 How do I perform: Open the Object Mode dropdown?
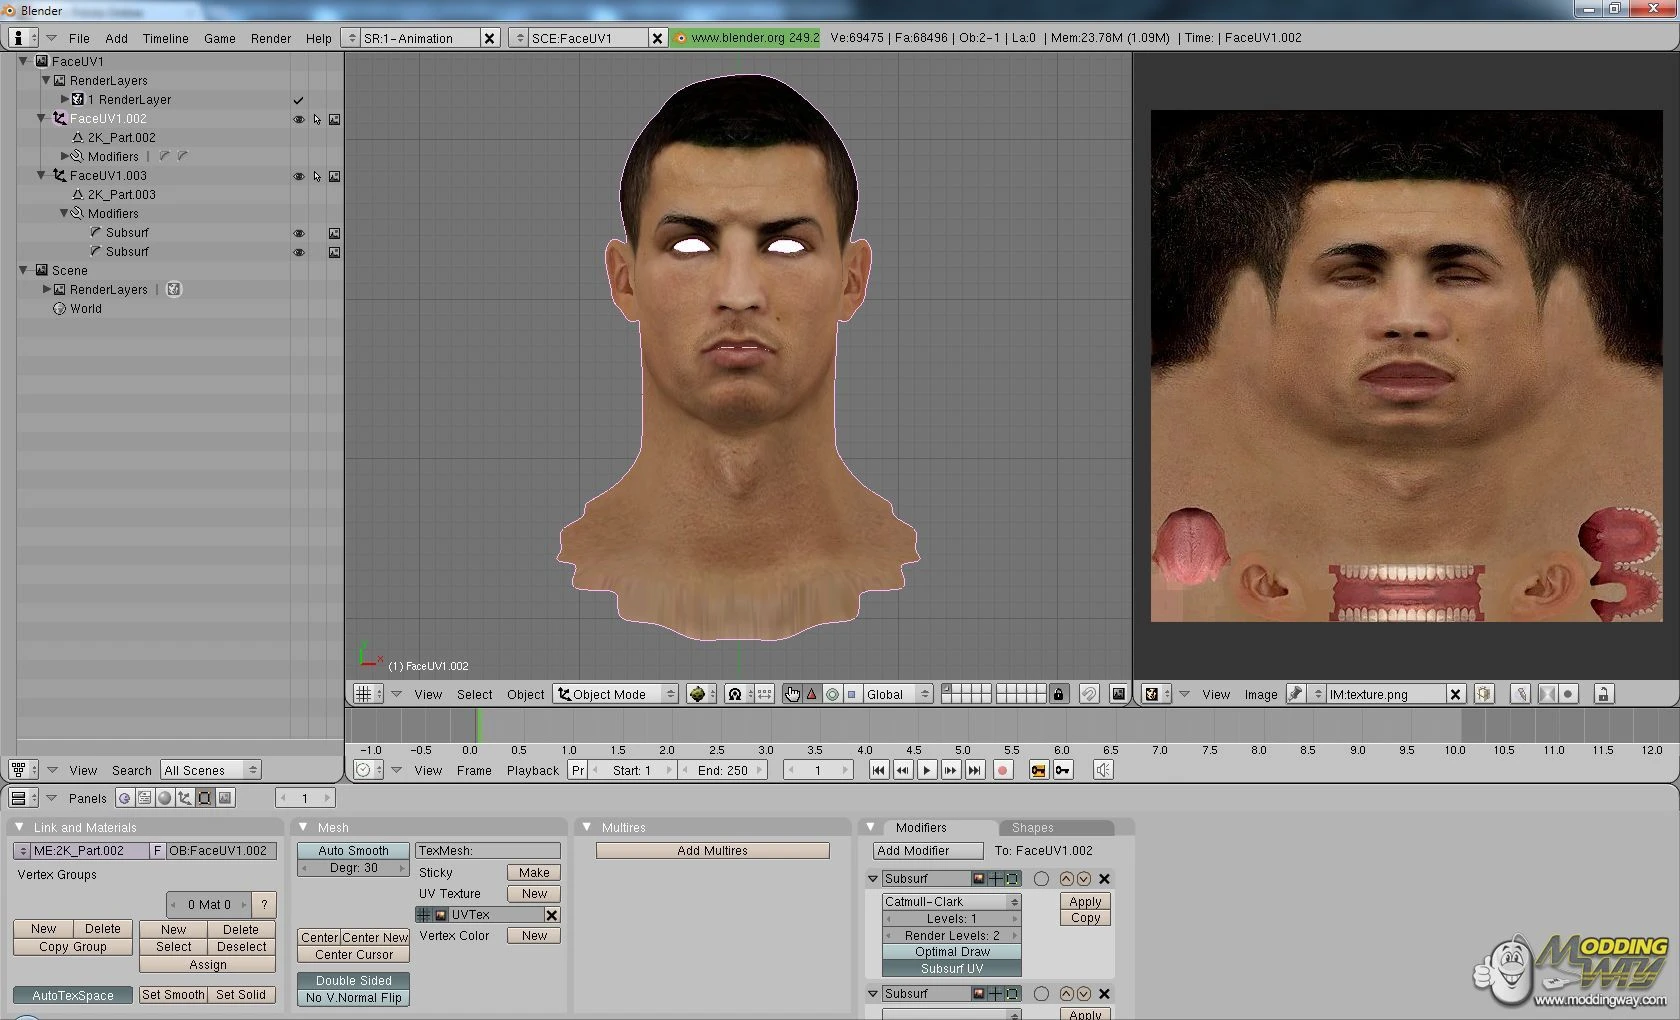pos(614,694)
